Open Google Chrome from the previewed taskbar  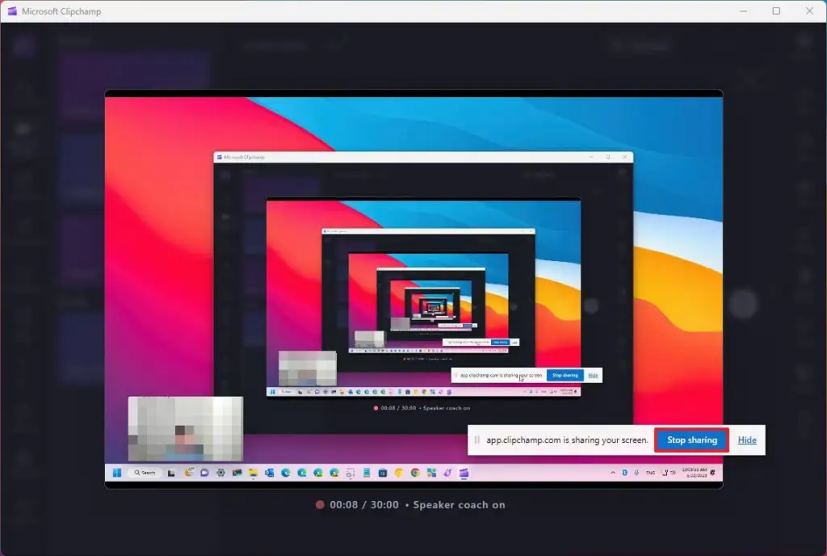(x=415, y=473)
